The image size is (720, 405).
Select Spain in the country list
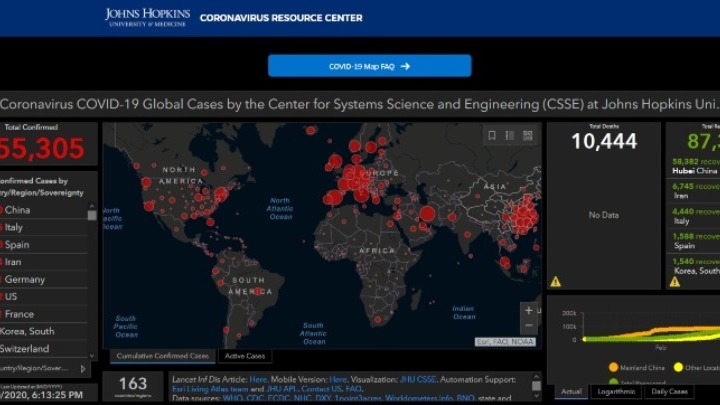(44, 245)
